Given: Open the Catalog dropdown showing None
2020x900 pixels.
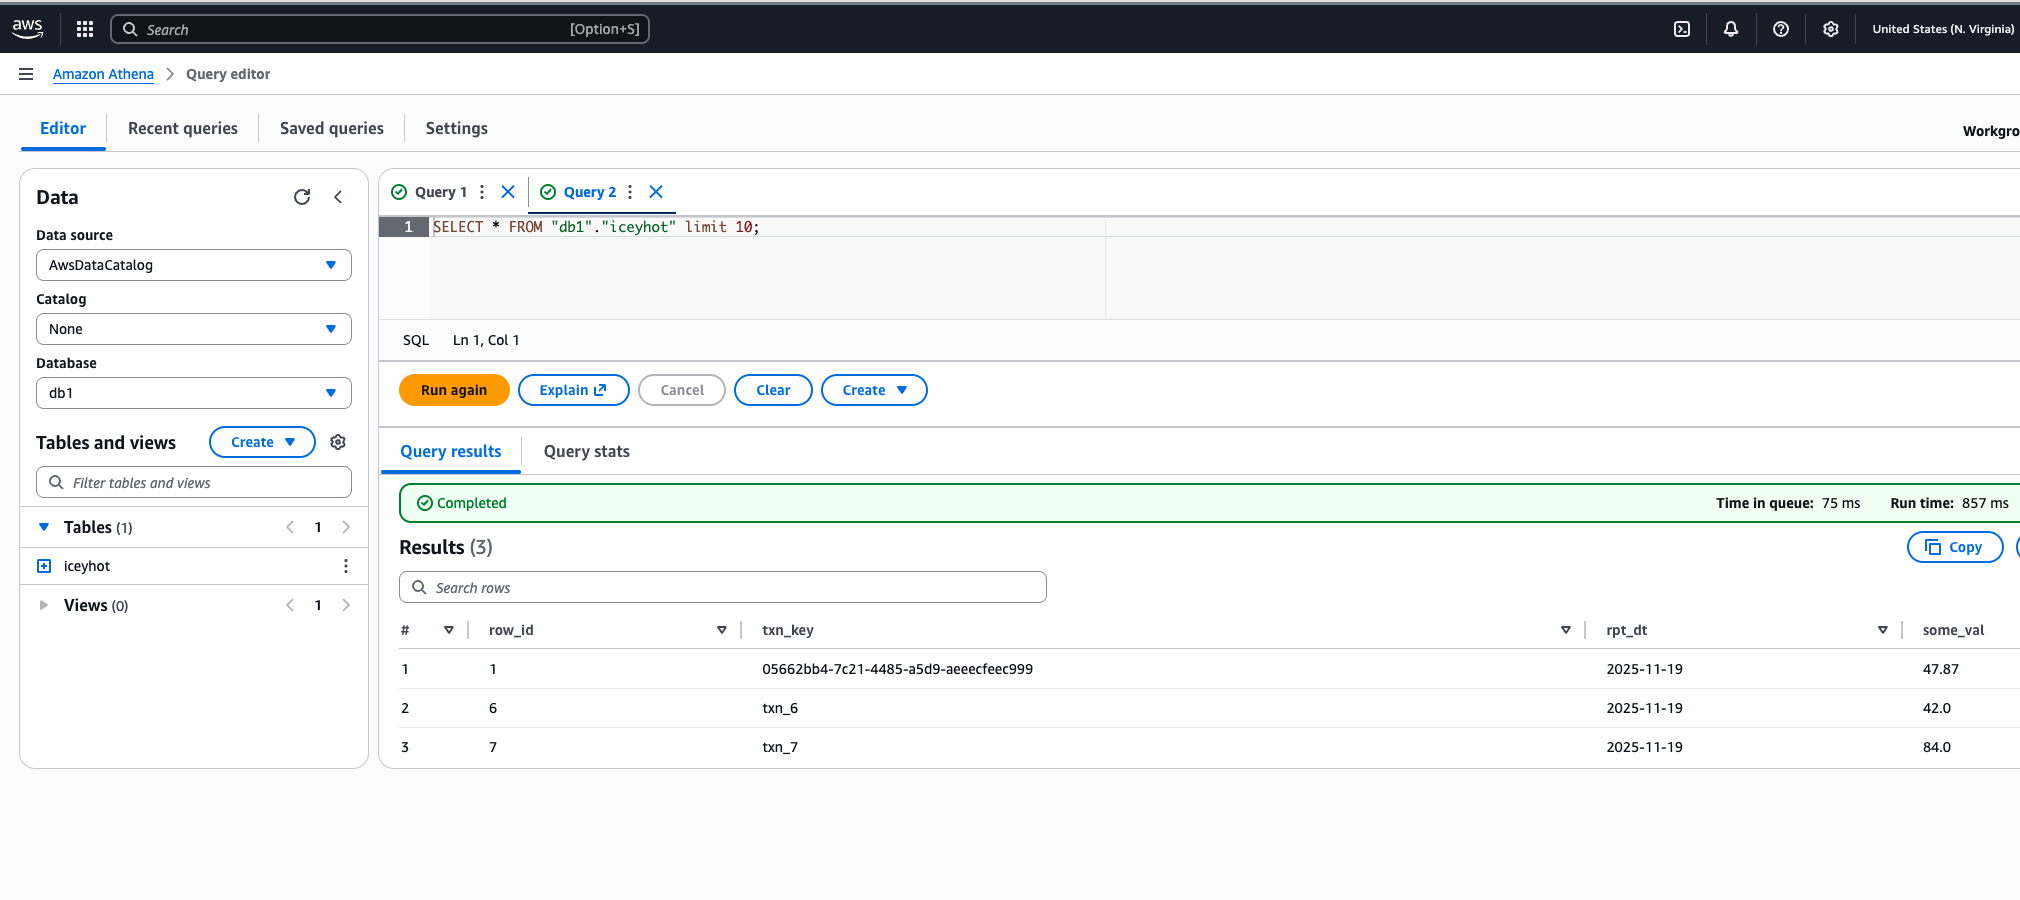Looking at the screenshot, I should (x=194, y=329).
